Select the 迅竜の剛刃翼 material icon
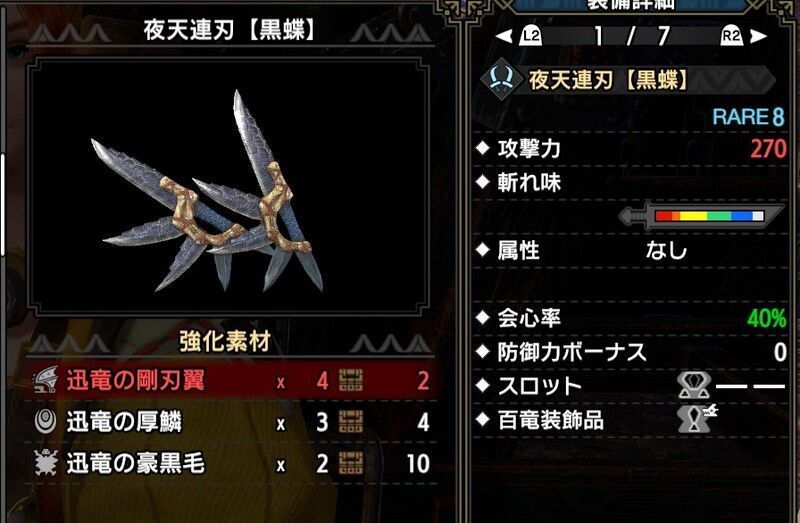 point(46,380)
